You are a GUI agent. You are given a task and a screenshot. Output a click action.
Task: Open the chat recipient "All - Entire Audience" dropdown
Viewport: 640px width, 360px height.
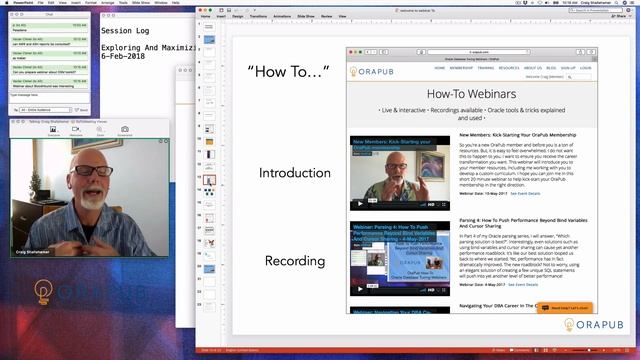pos(46,110)
